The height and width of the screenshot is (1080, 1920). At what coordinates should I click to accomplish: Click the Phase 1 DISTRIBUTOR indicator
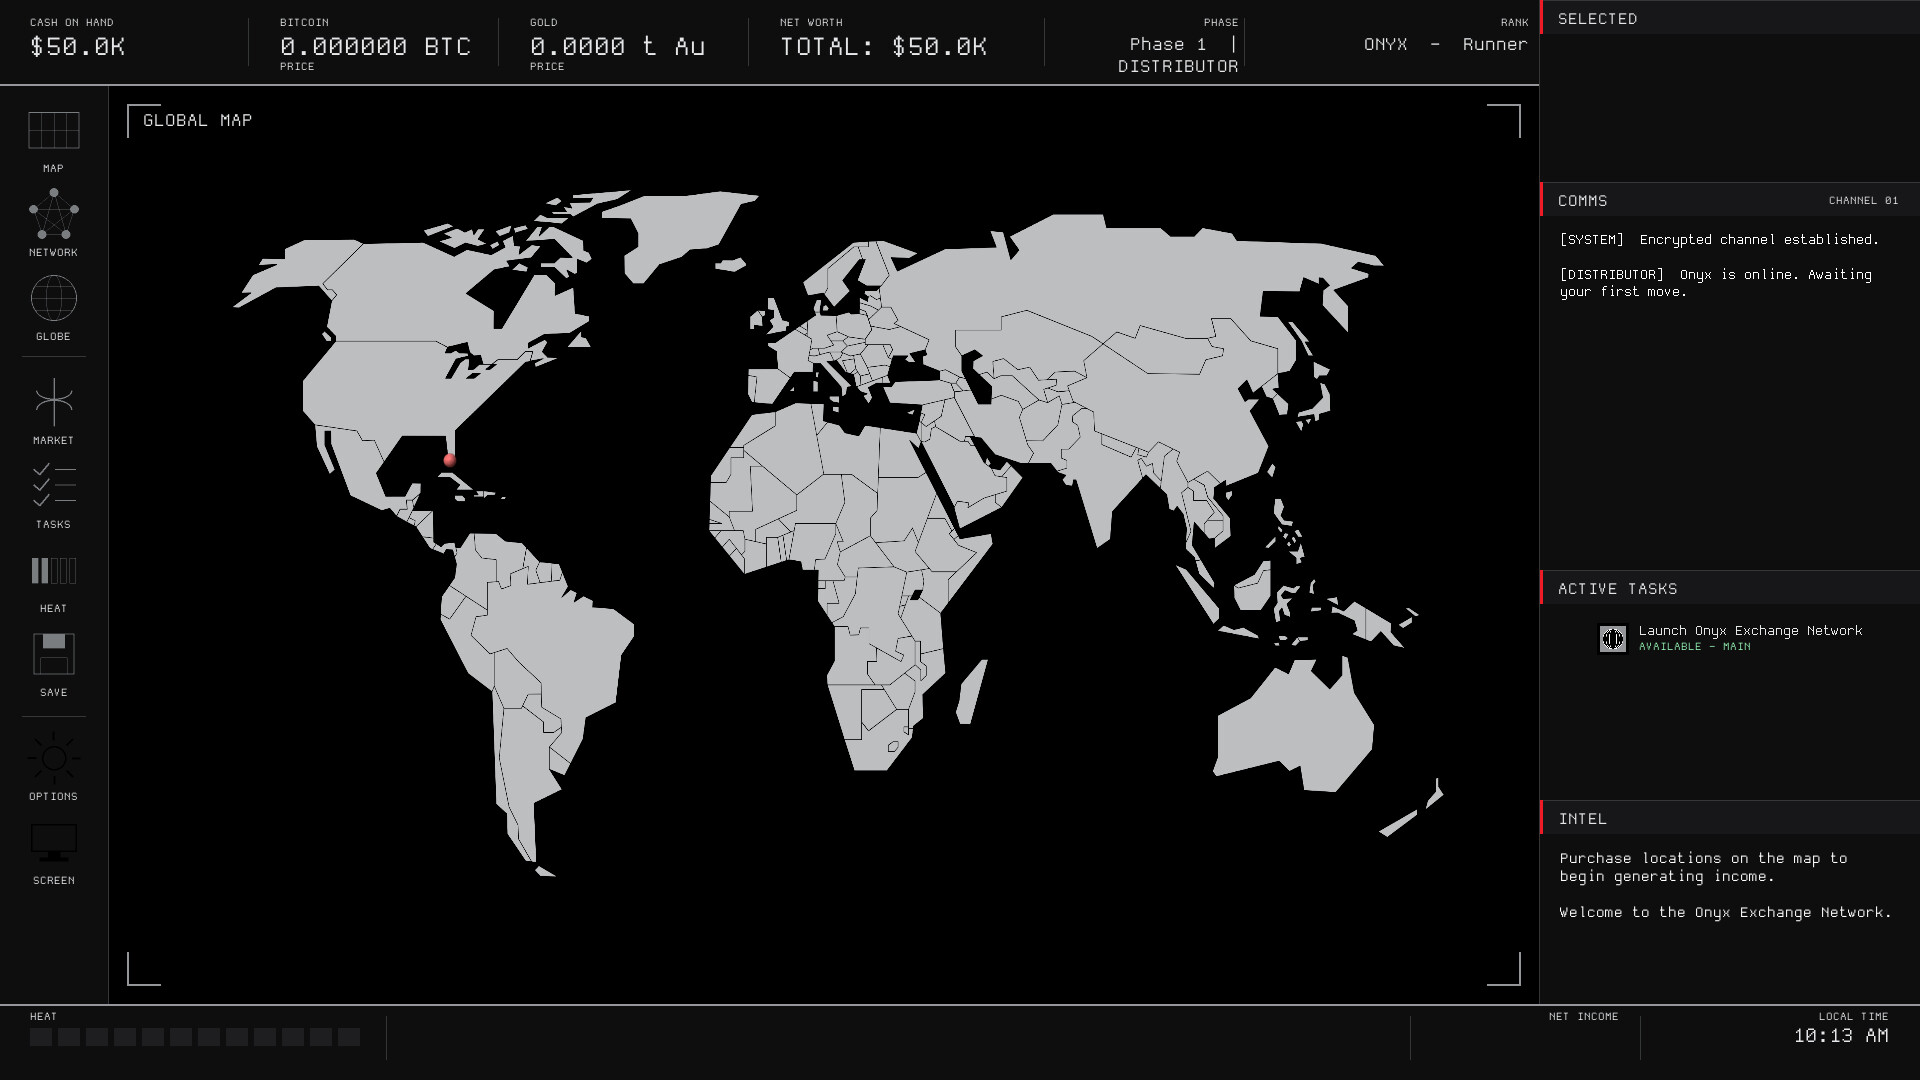[x=1178, y=55]
